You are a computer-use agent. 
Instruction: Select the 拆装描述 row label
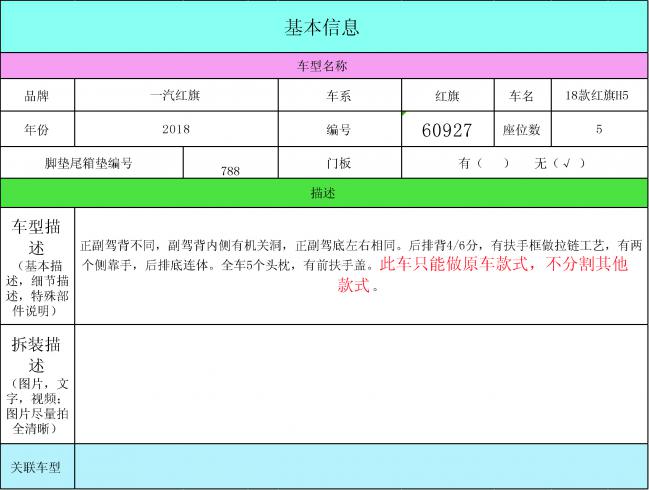37,384
